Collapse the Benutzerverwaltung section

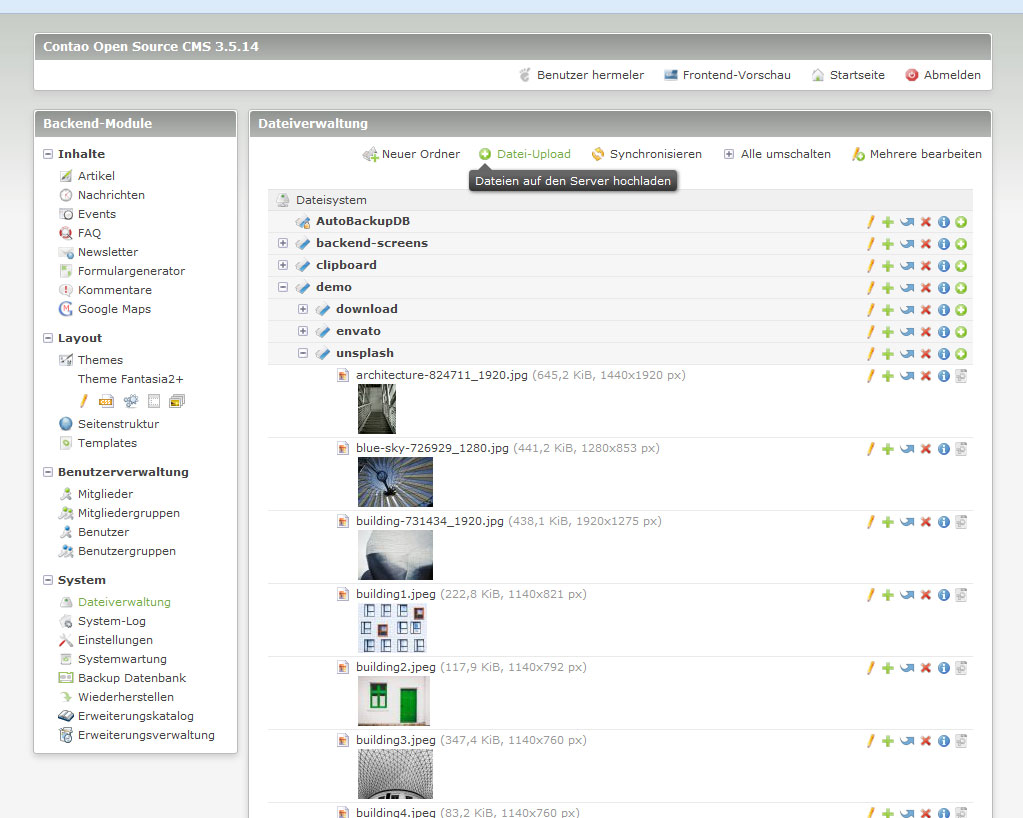[48, 472]
